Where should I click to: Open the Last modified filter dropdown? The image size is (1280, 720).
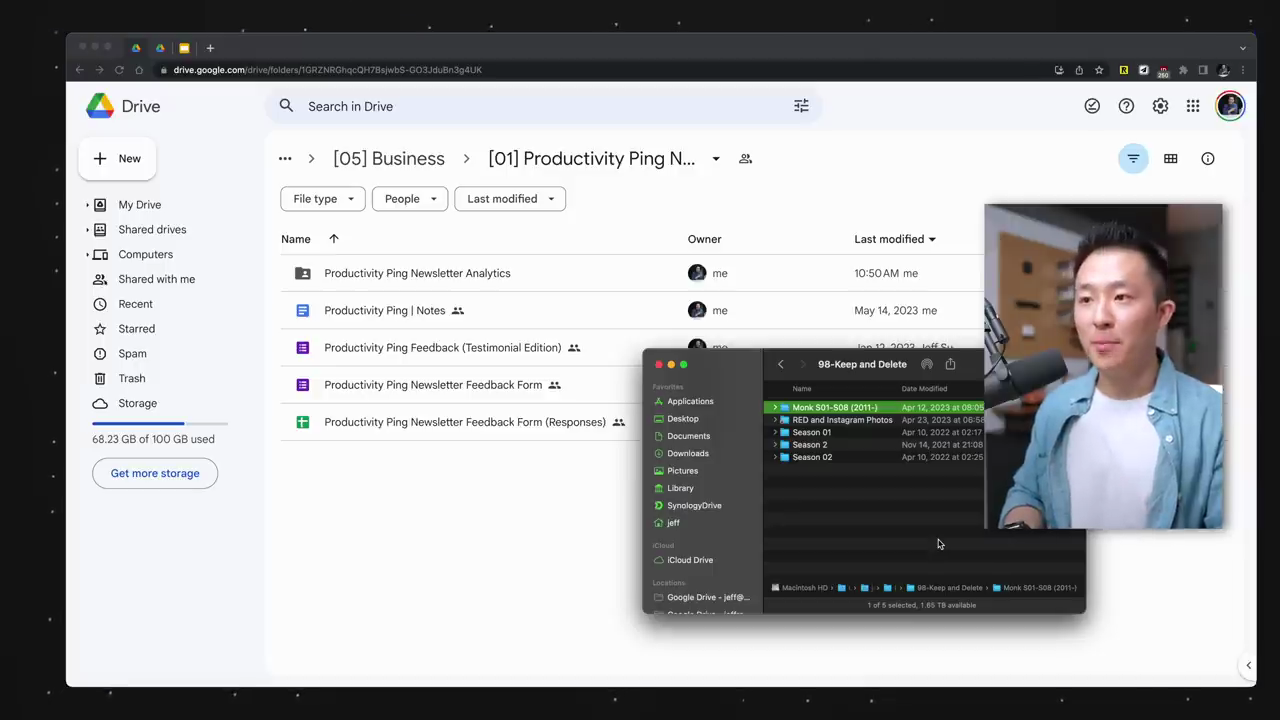pos(510,199)
